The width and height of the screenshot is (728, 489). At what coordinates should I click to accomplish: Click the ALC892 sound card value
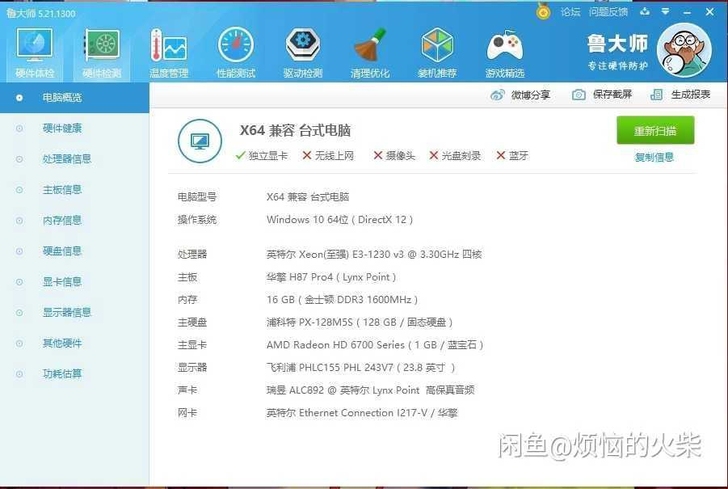(x=370, y=390)
